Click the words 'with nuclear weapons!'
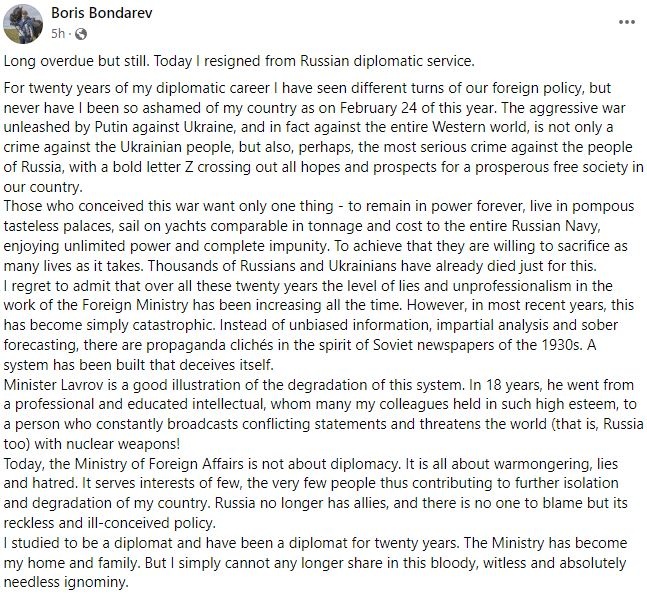647x596 pixels. click(x=107, y=445)
